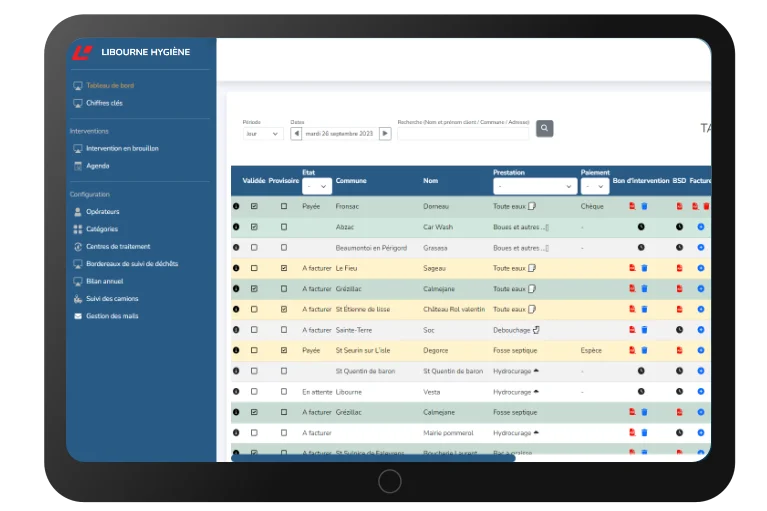Click note icon beside Toute eaux, Fronsac
Viewport: 767px width, 511px height.
532,206
